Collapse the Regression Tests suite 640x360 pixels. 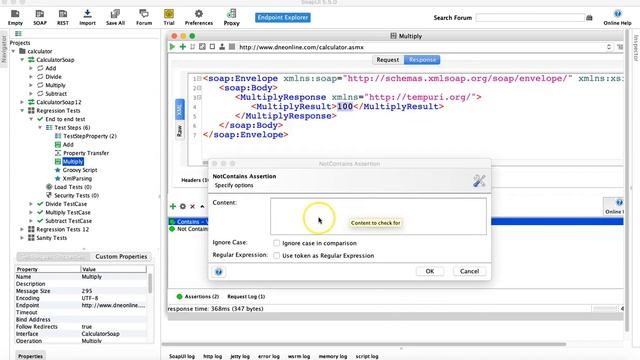click(22, 111)
